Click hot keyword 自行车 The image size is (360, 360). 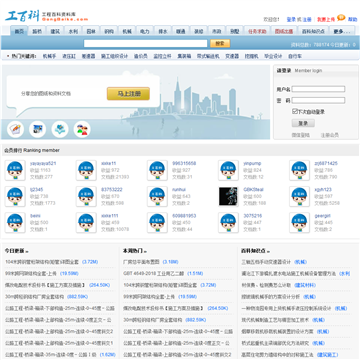click(295, 56)
